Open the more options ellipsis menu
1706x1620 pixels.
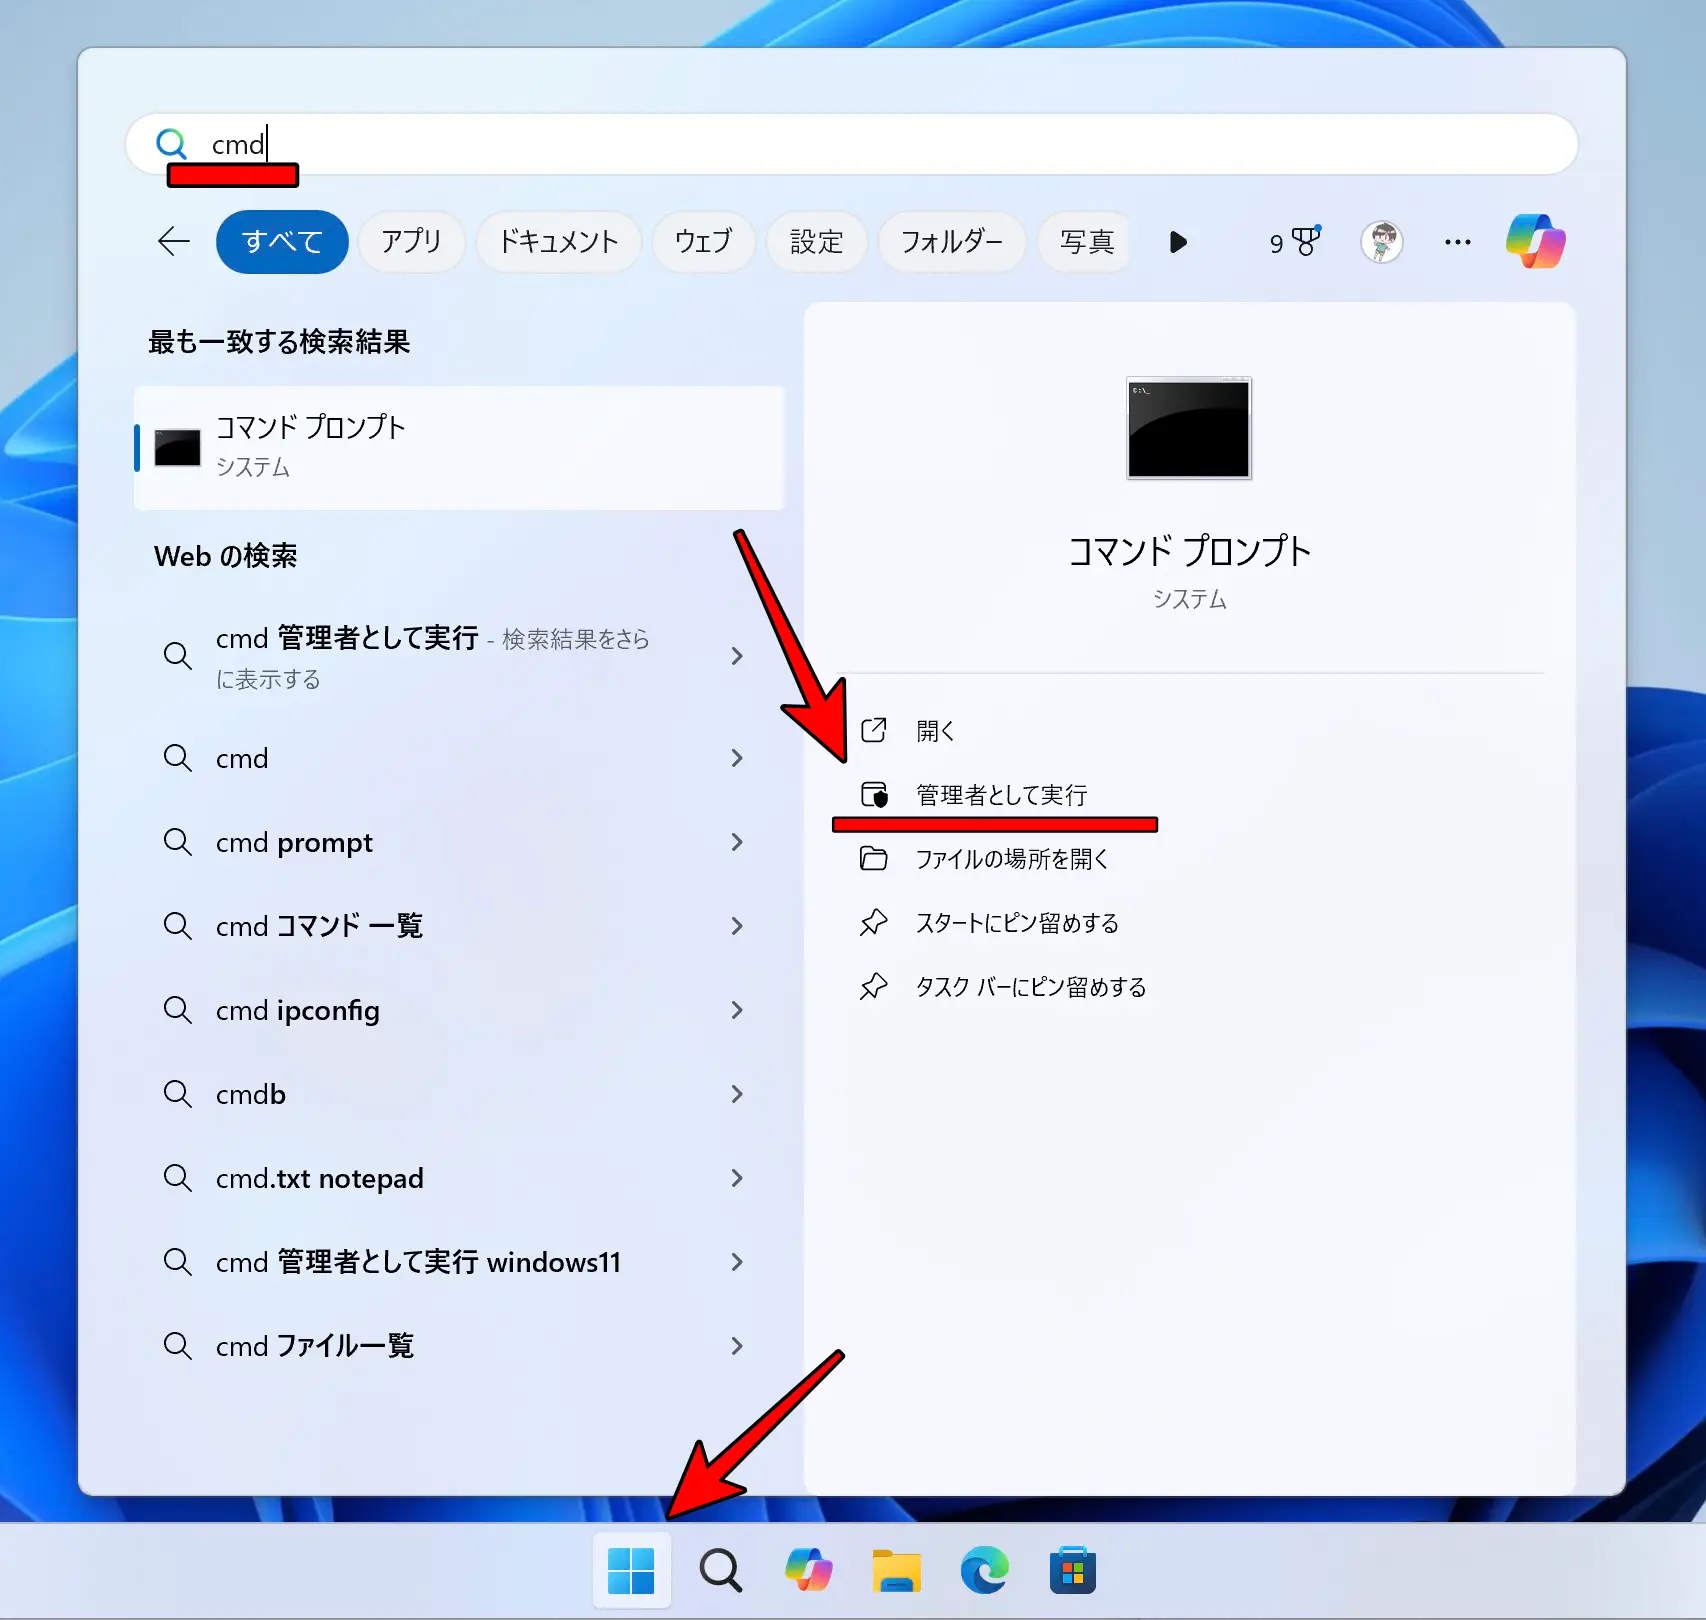click(x=1457, y=241)
